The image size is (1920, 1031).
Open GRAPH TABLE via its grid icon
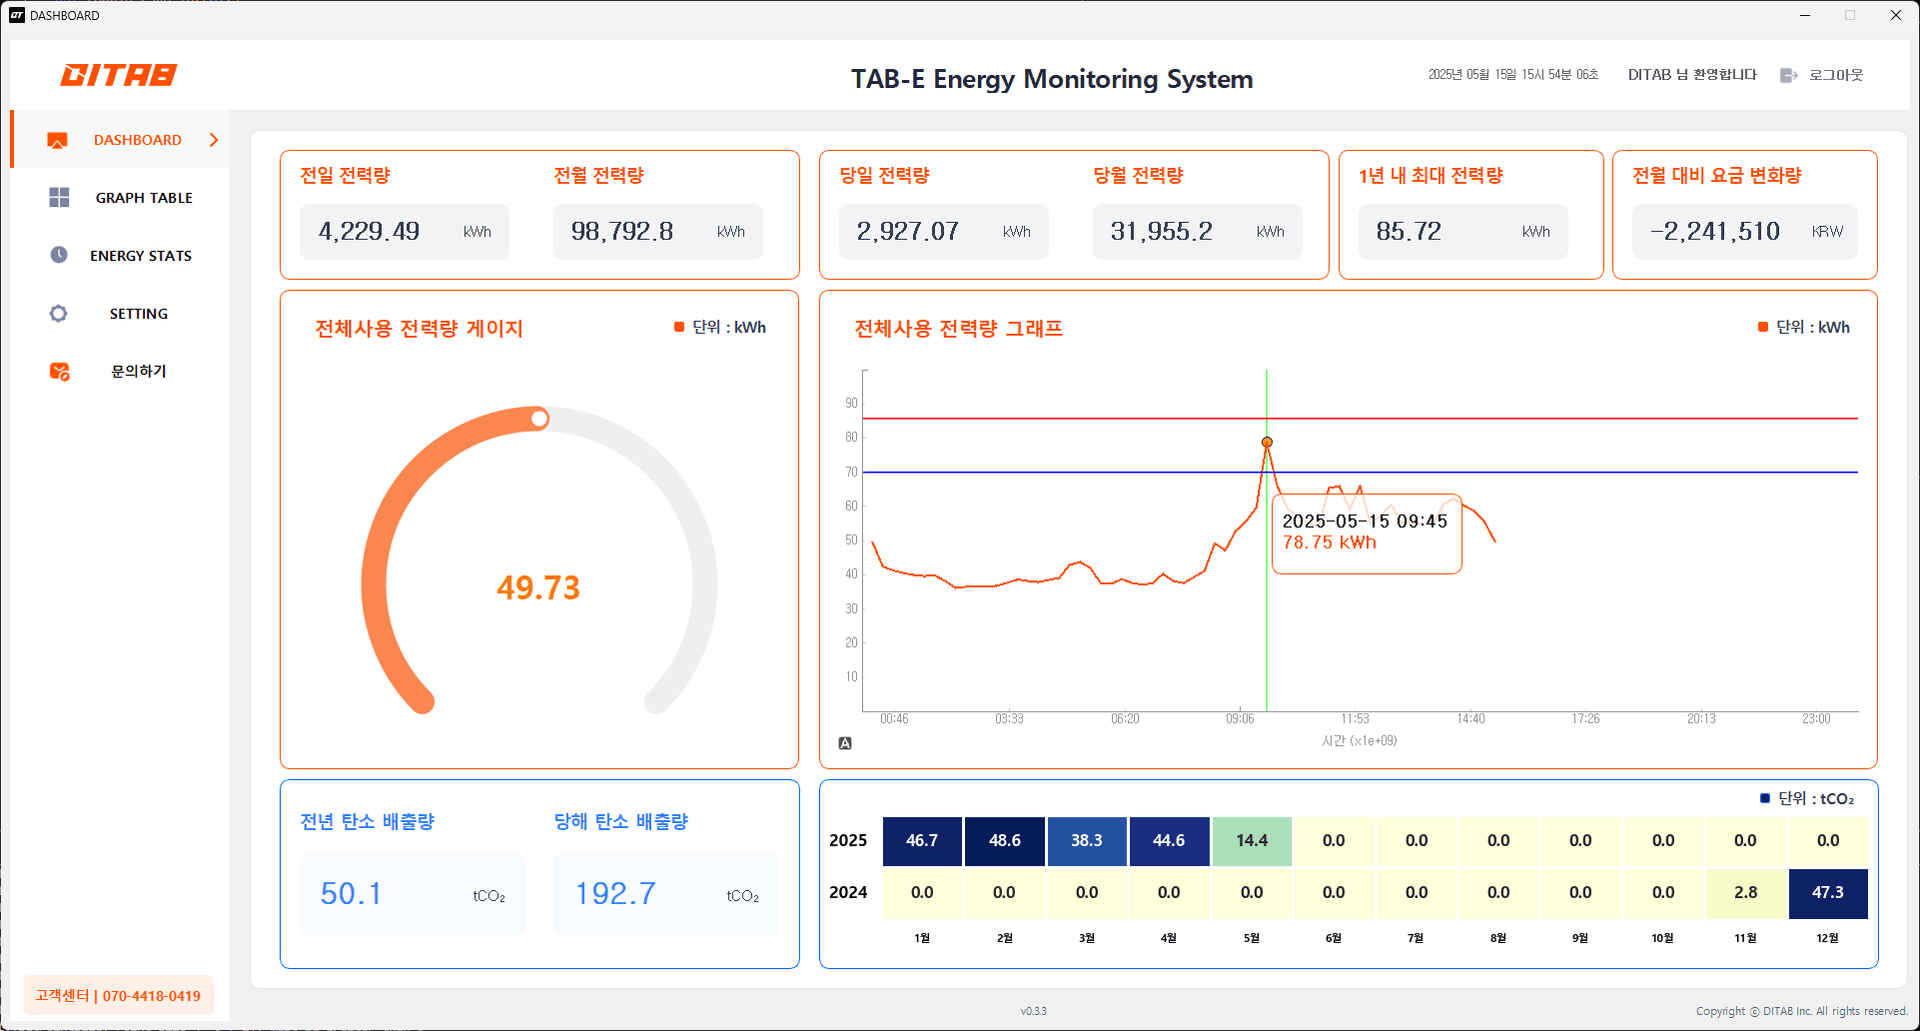pos(58,197)
